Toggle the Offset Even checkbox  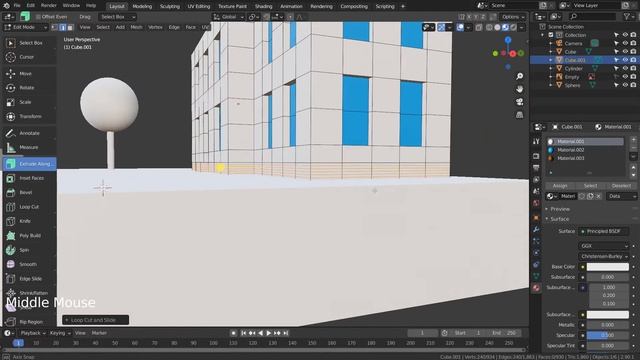pyautogui.click(x=38, y=17)
